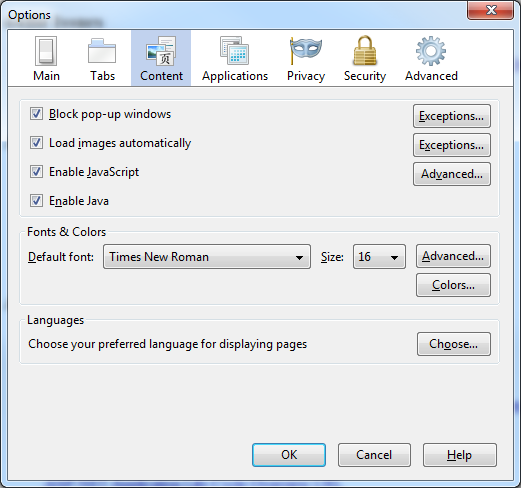Open the Main options panel icon

click(x=46, y=51)
